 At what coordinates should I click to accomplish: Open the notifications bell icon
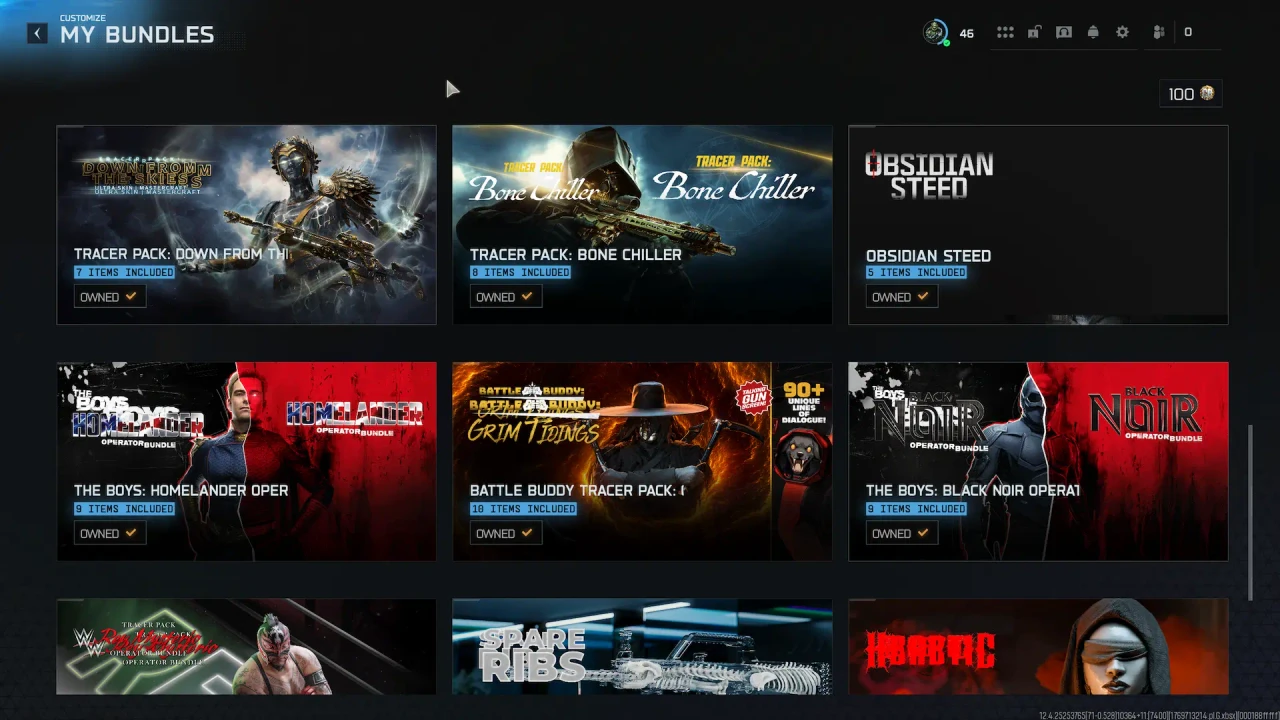pos(1093,32)
